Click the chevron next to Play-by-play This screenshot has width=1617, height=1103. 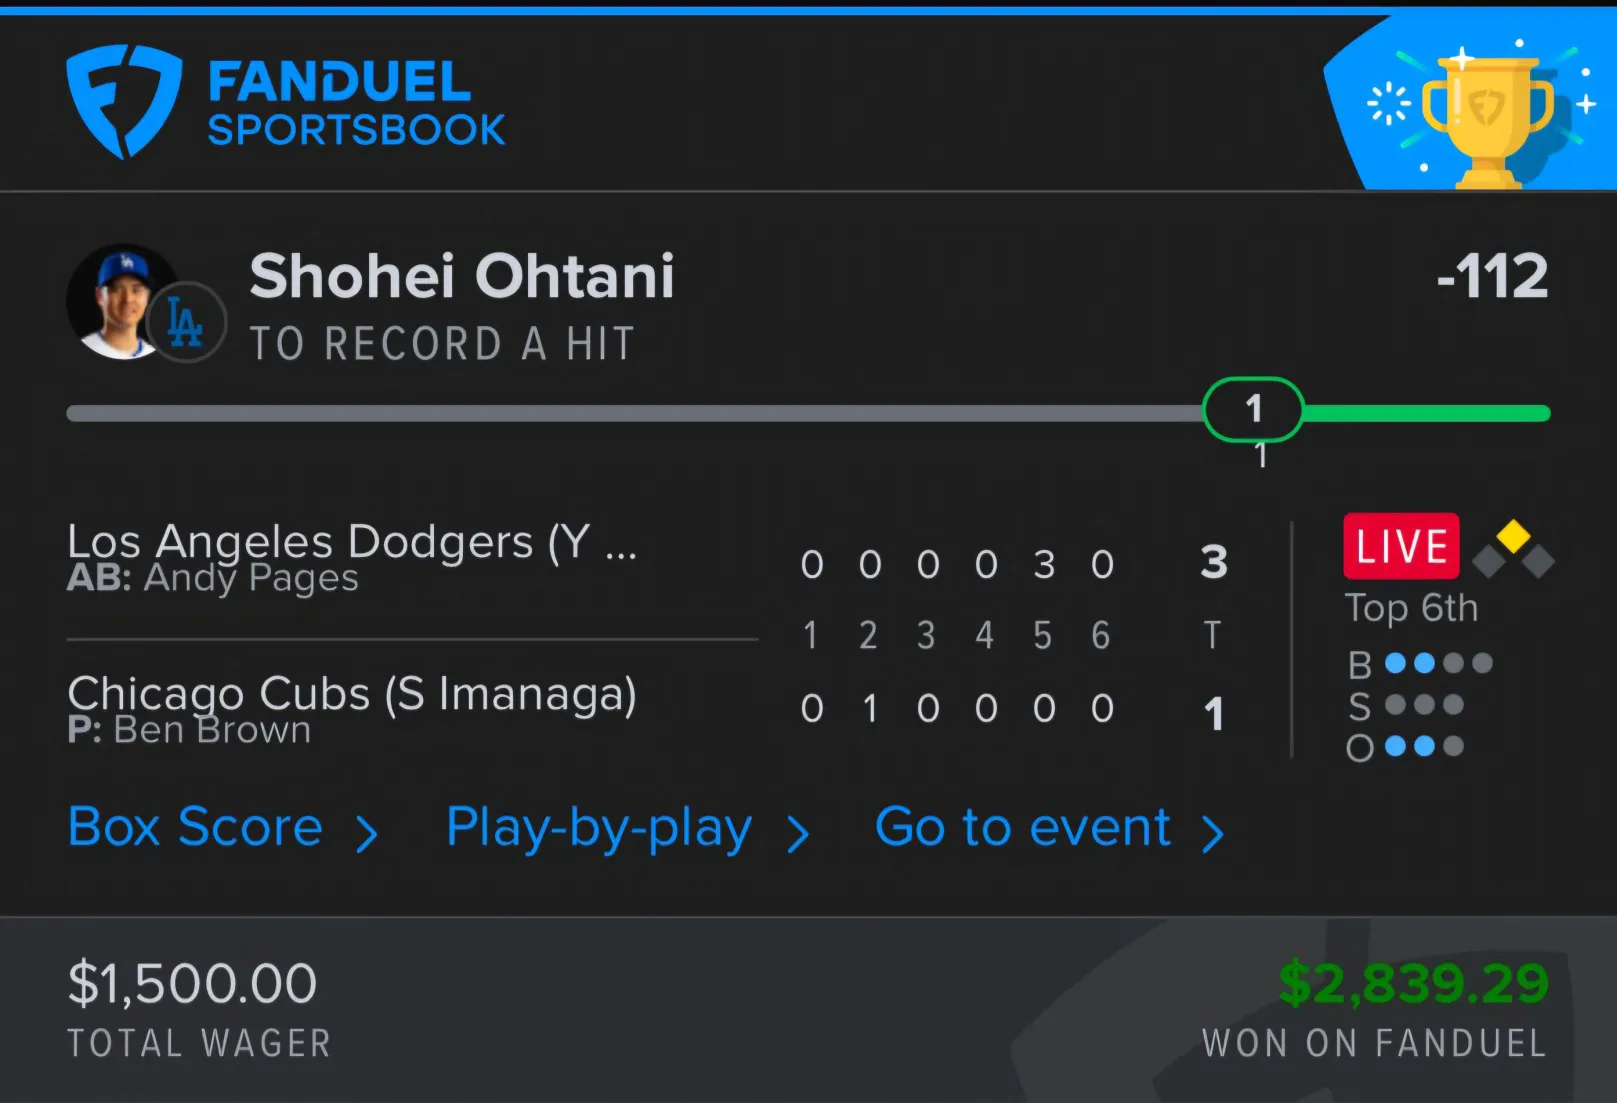coord(797,833)
